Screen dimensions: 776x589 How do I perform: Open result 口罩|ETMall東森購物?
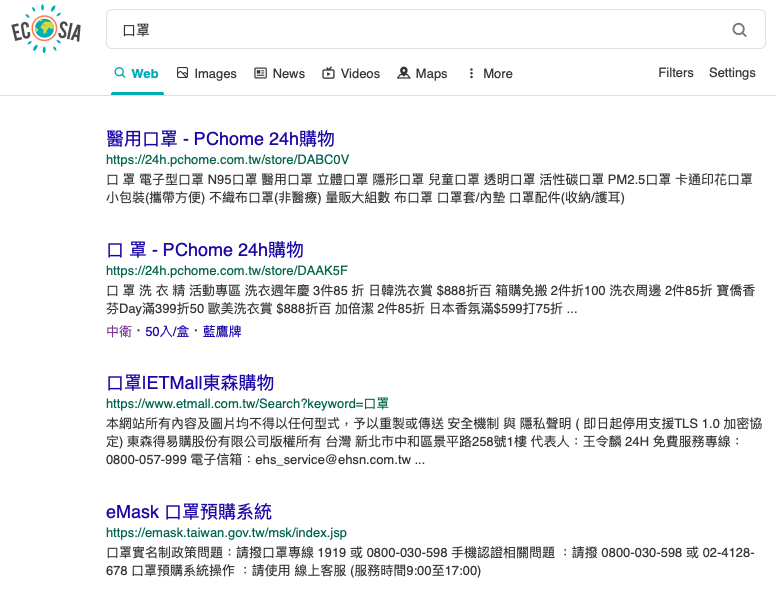[190, 383]
